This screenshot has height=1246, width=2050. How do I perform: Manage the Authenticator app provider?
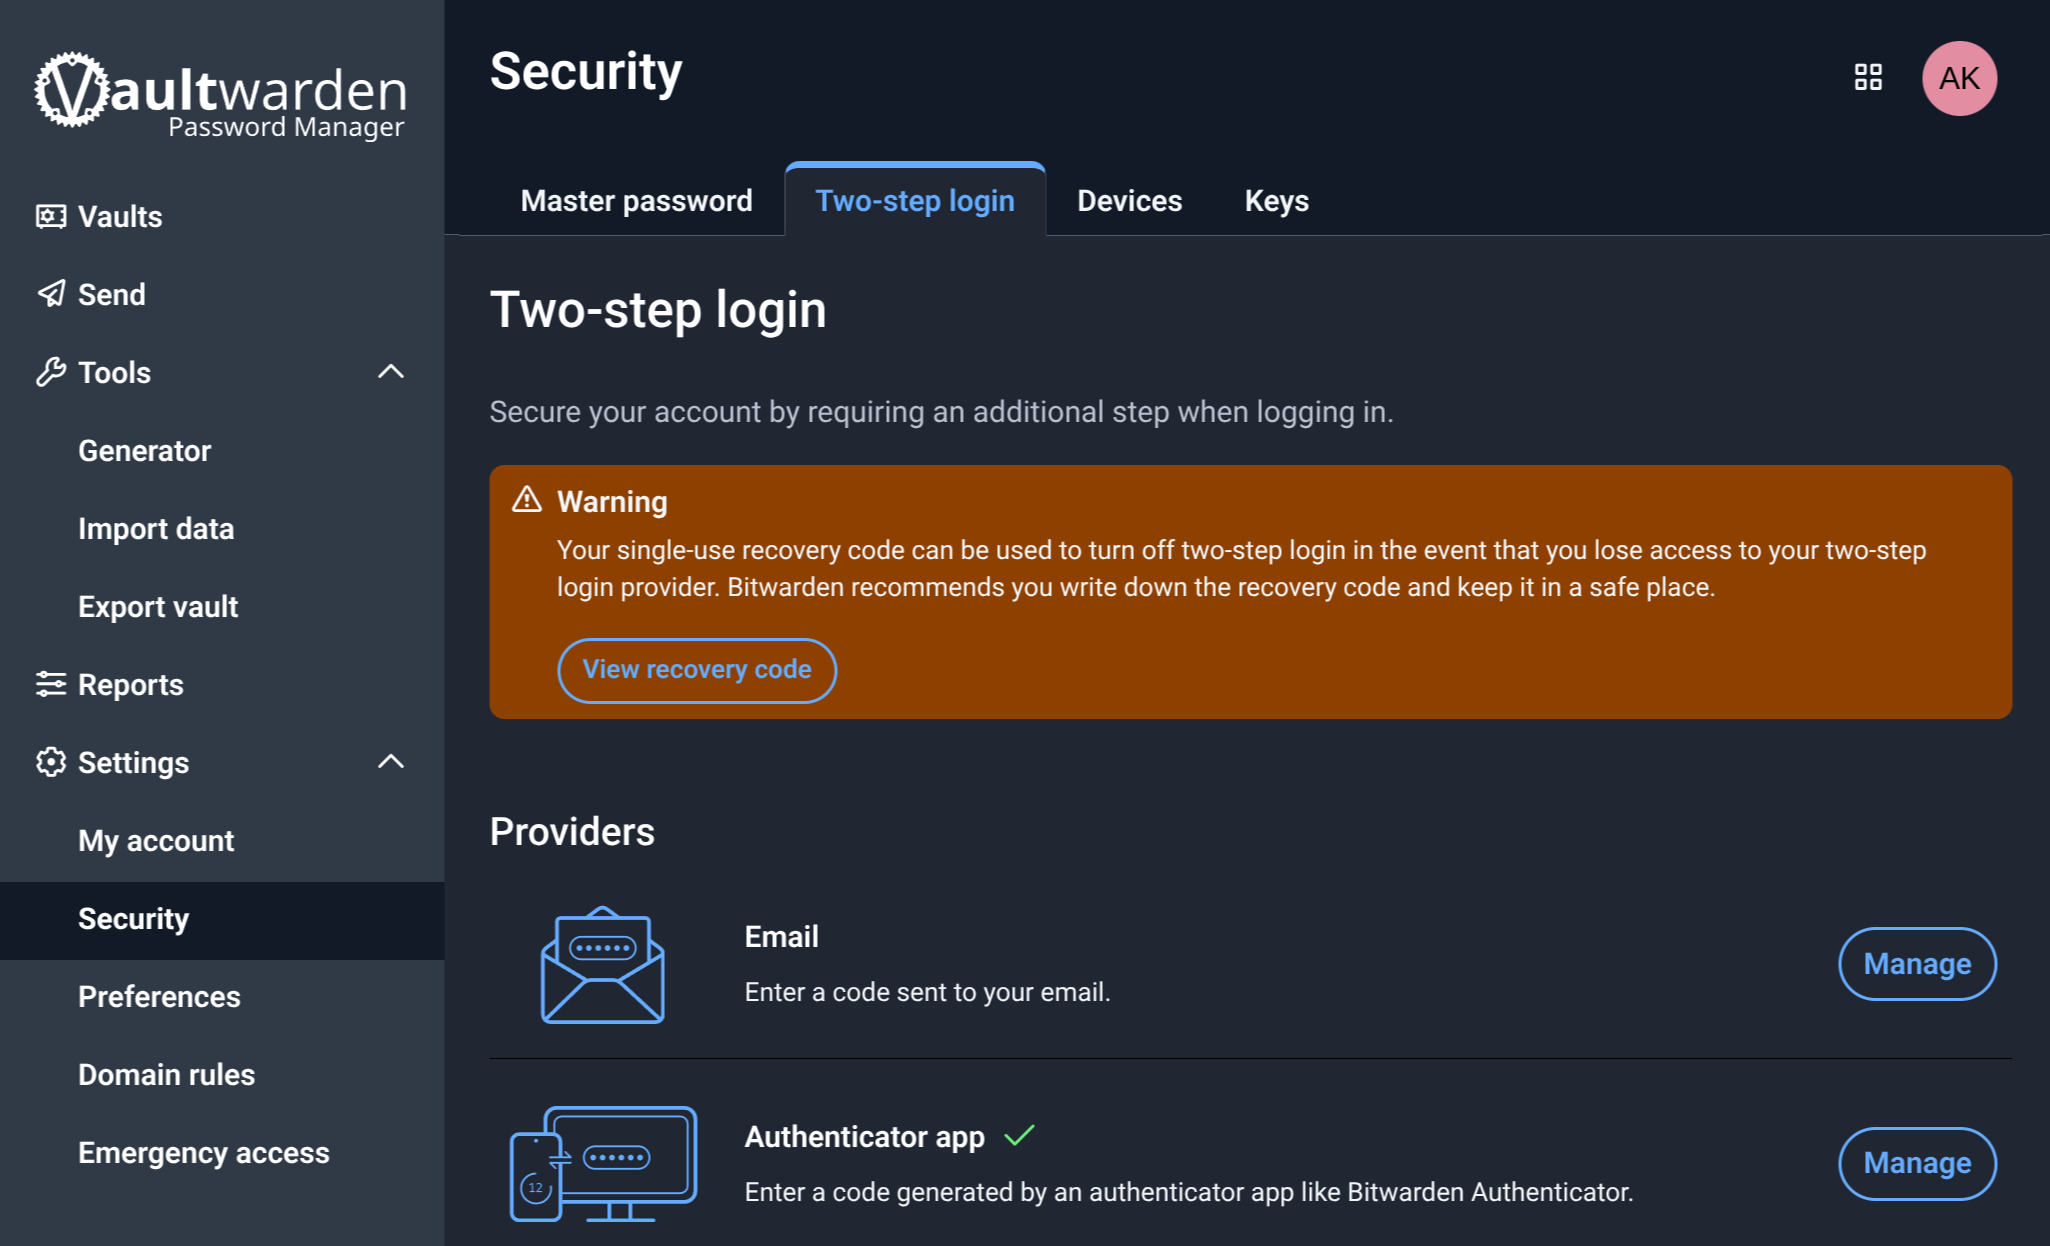coord(1916,1163)
